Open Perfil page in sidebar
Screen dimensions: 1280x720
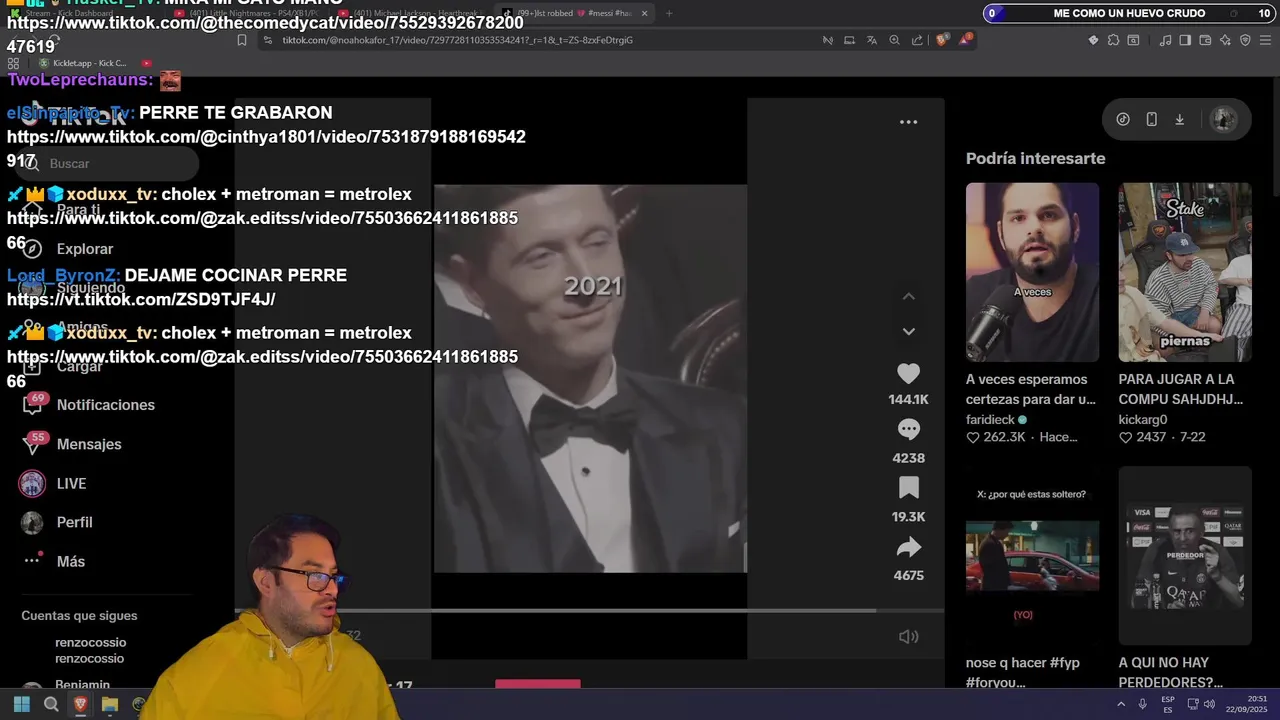[57, 522]
